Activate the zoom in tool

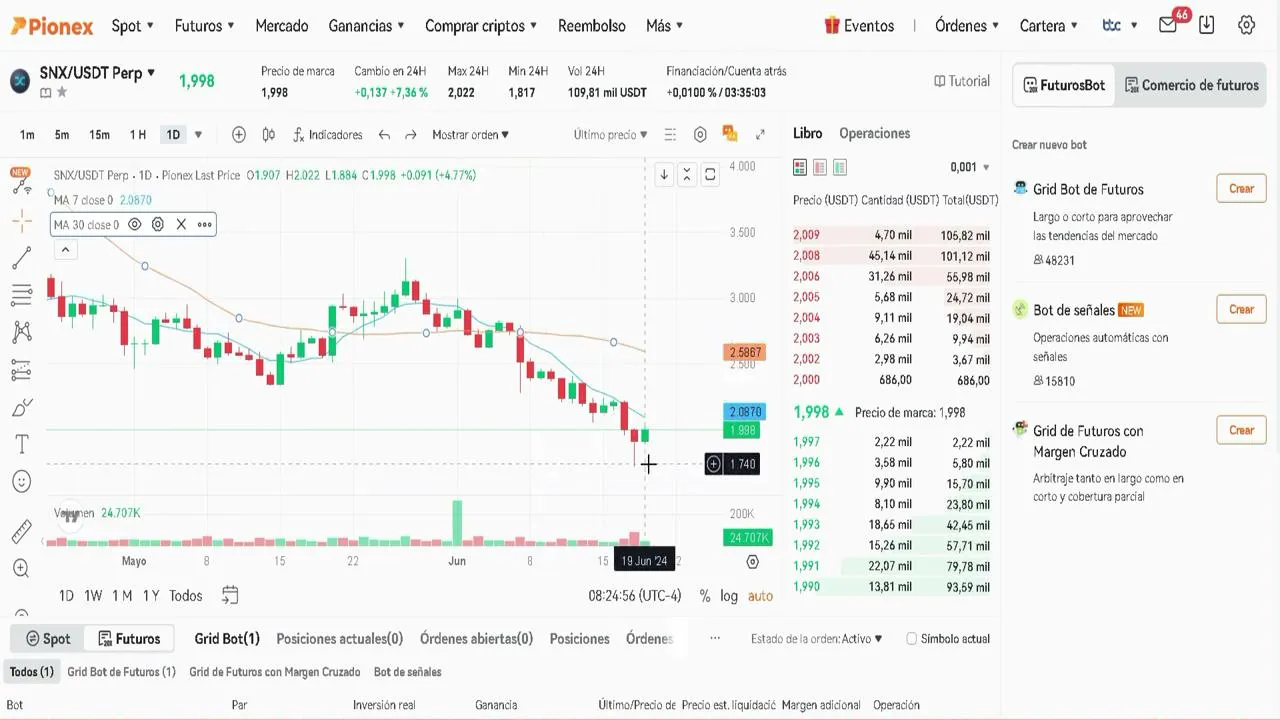coord(21,569)
